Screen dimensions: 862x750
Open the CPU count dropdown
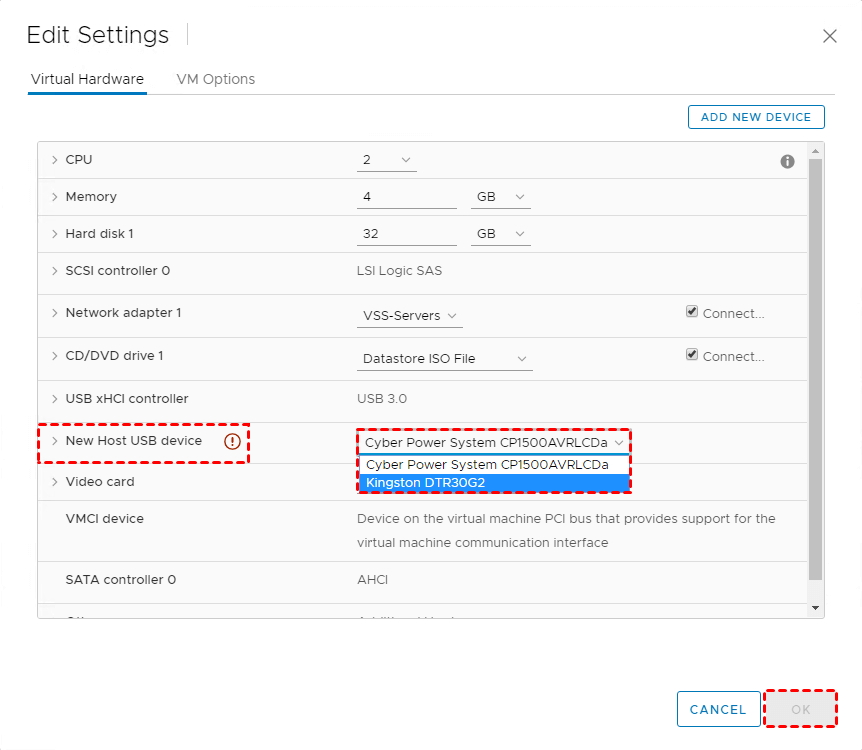tap(386, 160)
